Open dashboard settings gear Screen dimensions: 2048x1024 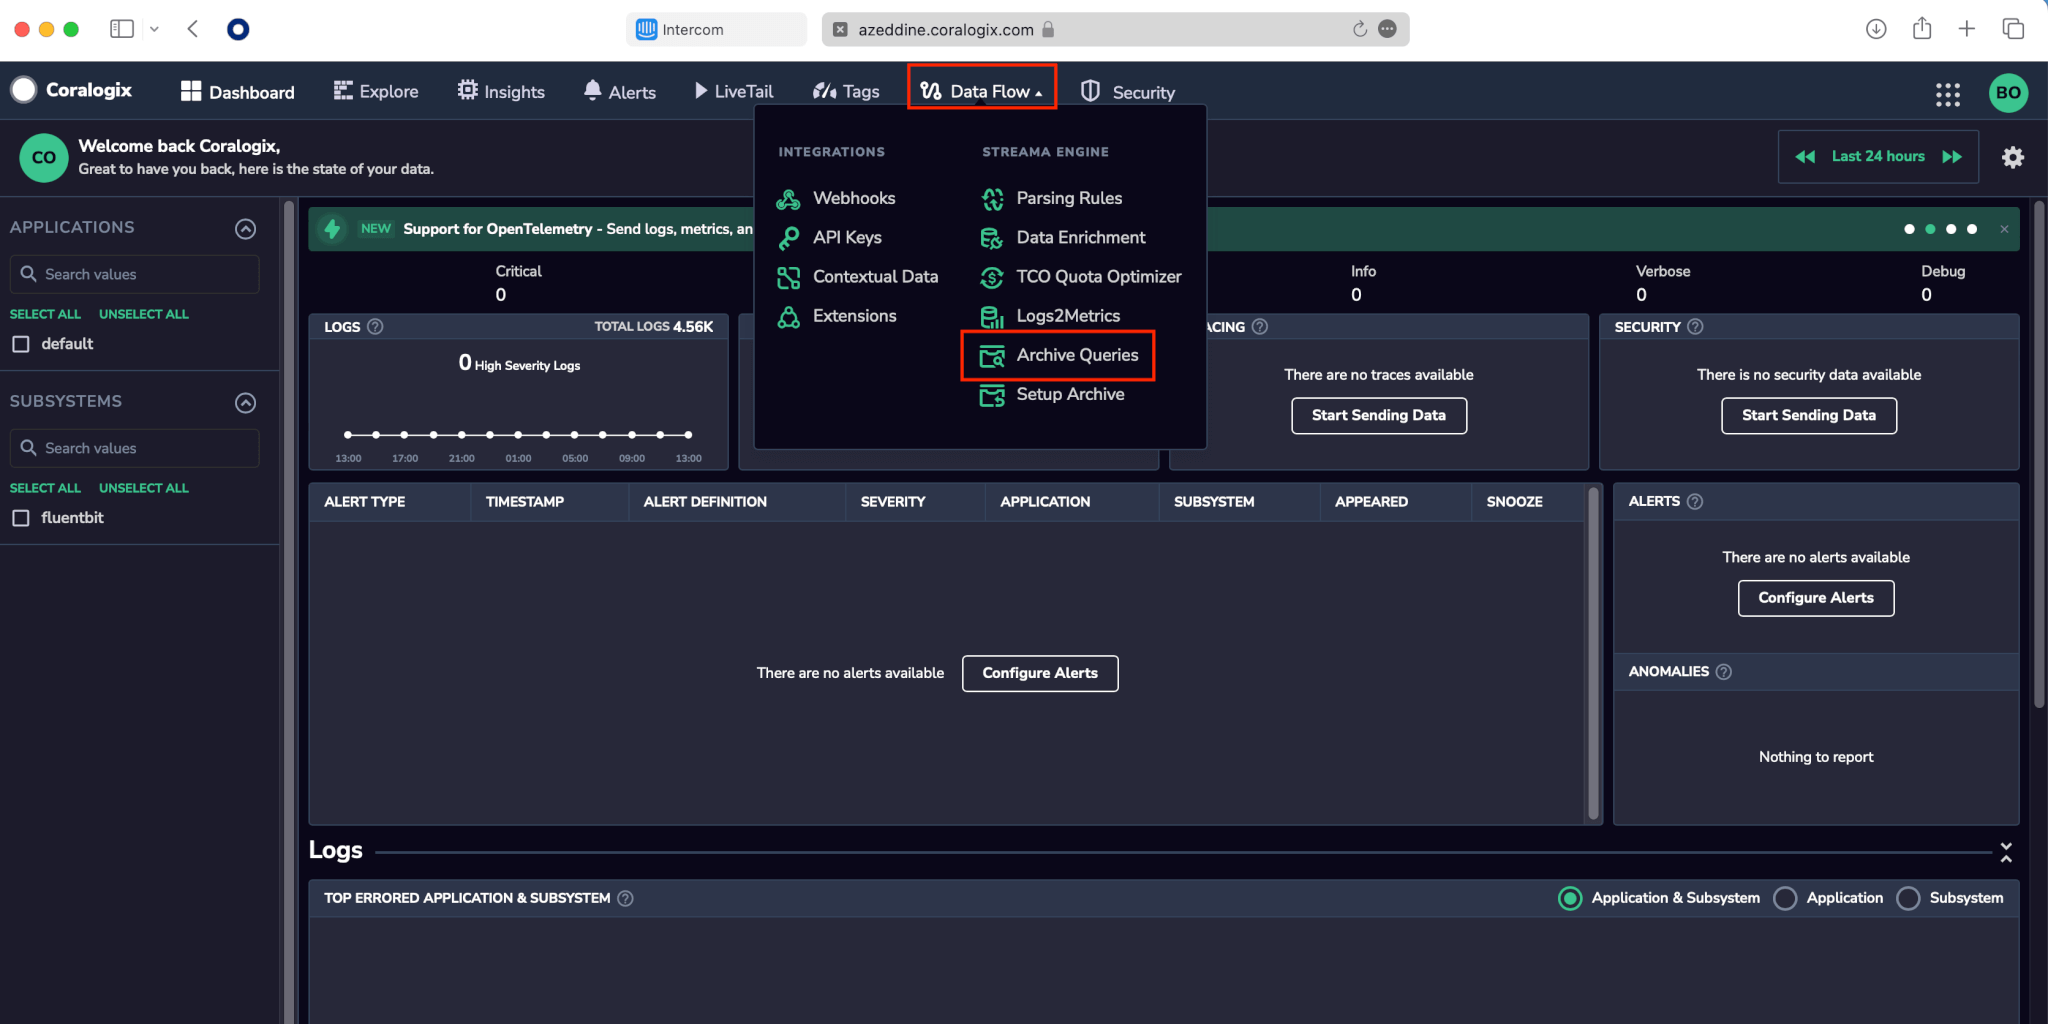(x=2013, y=157)
